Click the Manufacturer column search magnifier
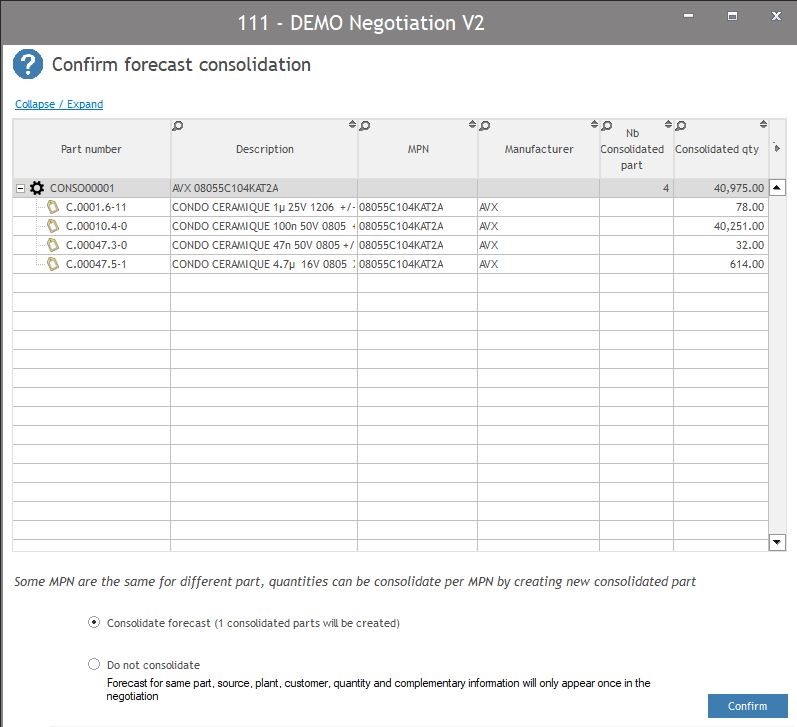This screenshot has height=727, width=797. coord(485,126)
